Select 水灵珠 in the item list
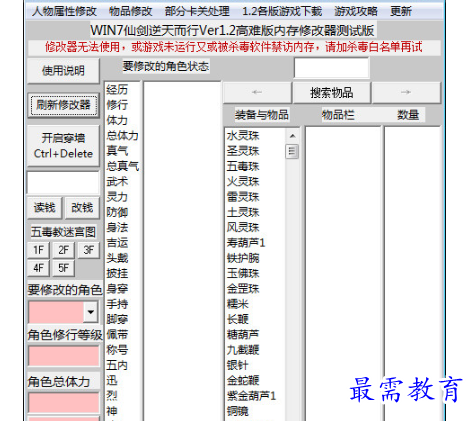 pyautogui.click(x=243, y=136)
